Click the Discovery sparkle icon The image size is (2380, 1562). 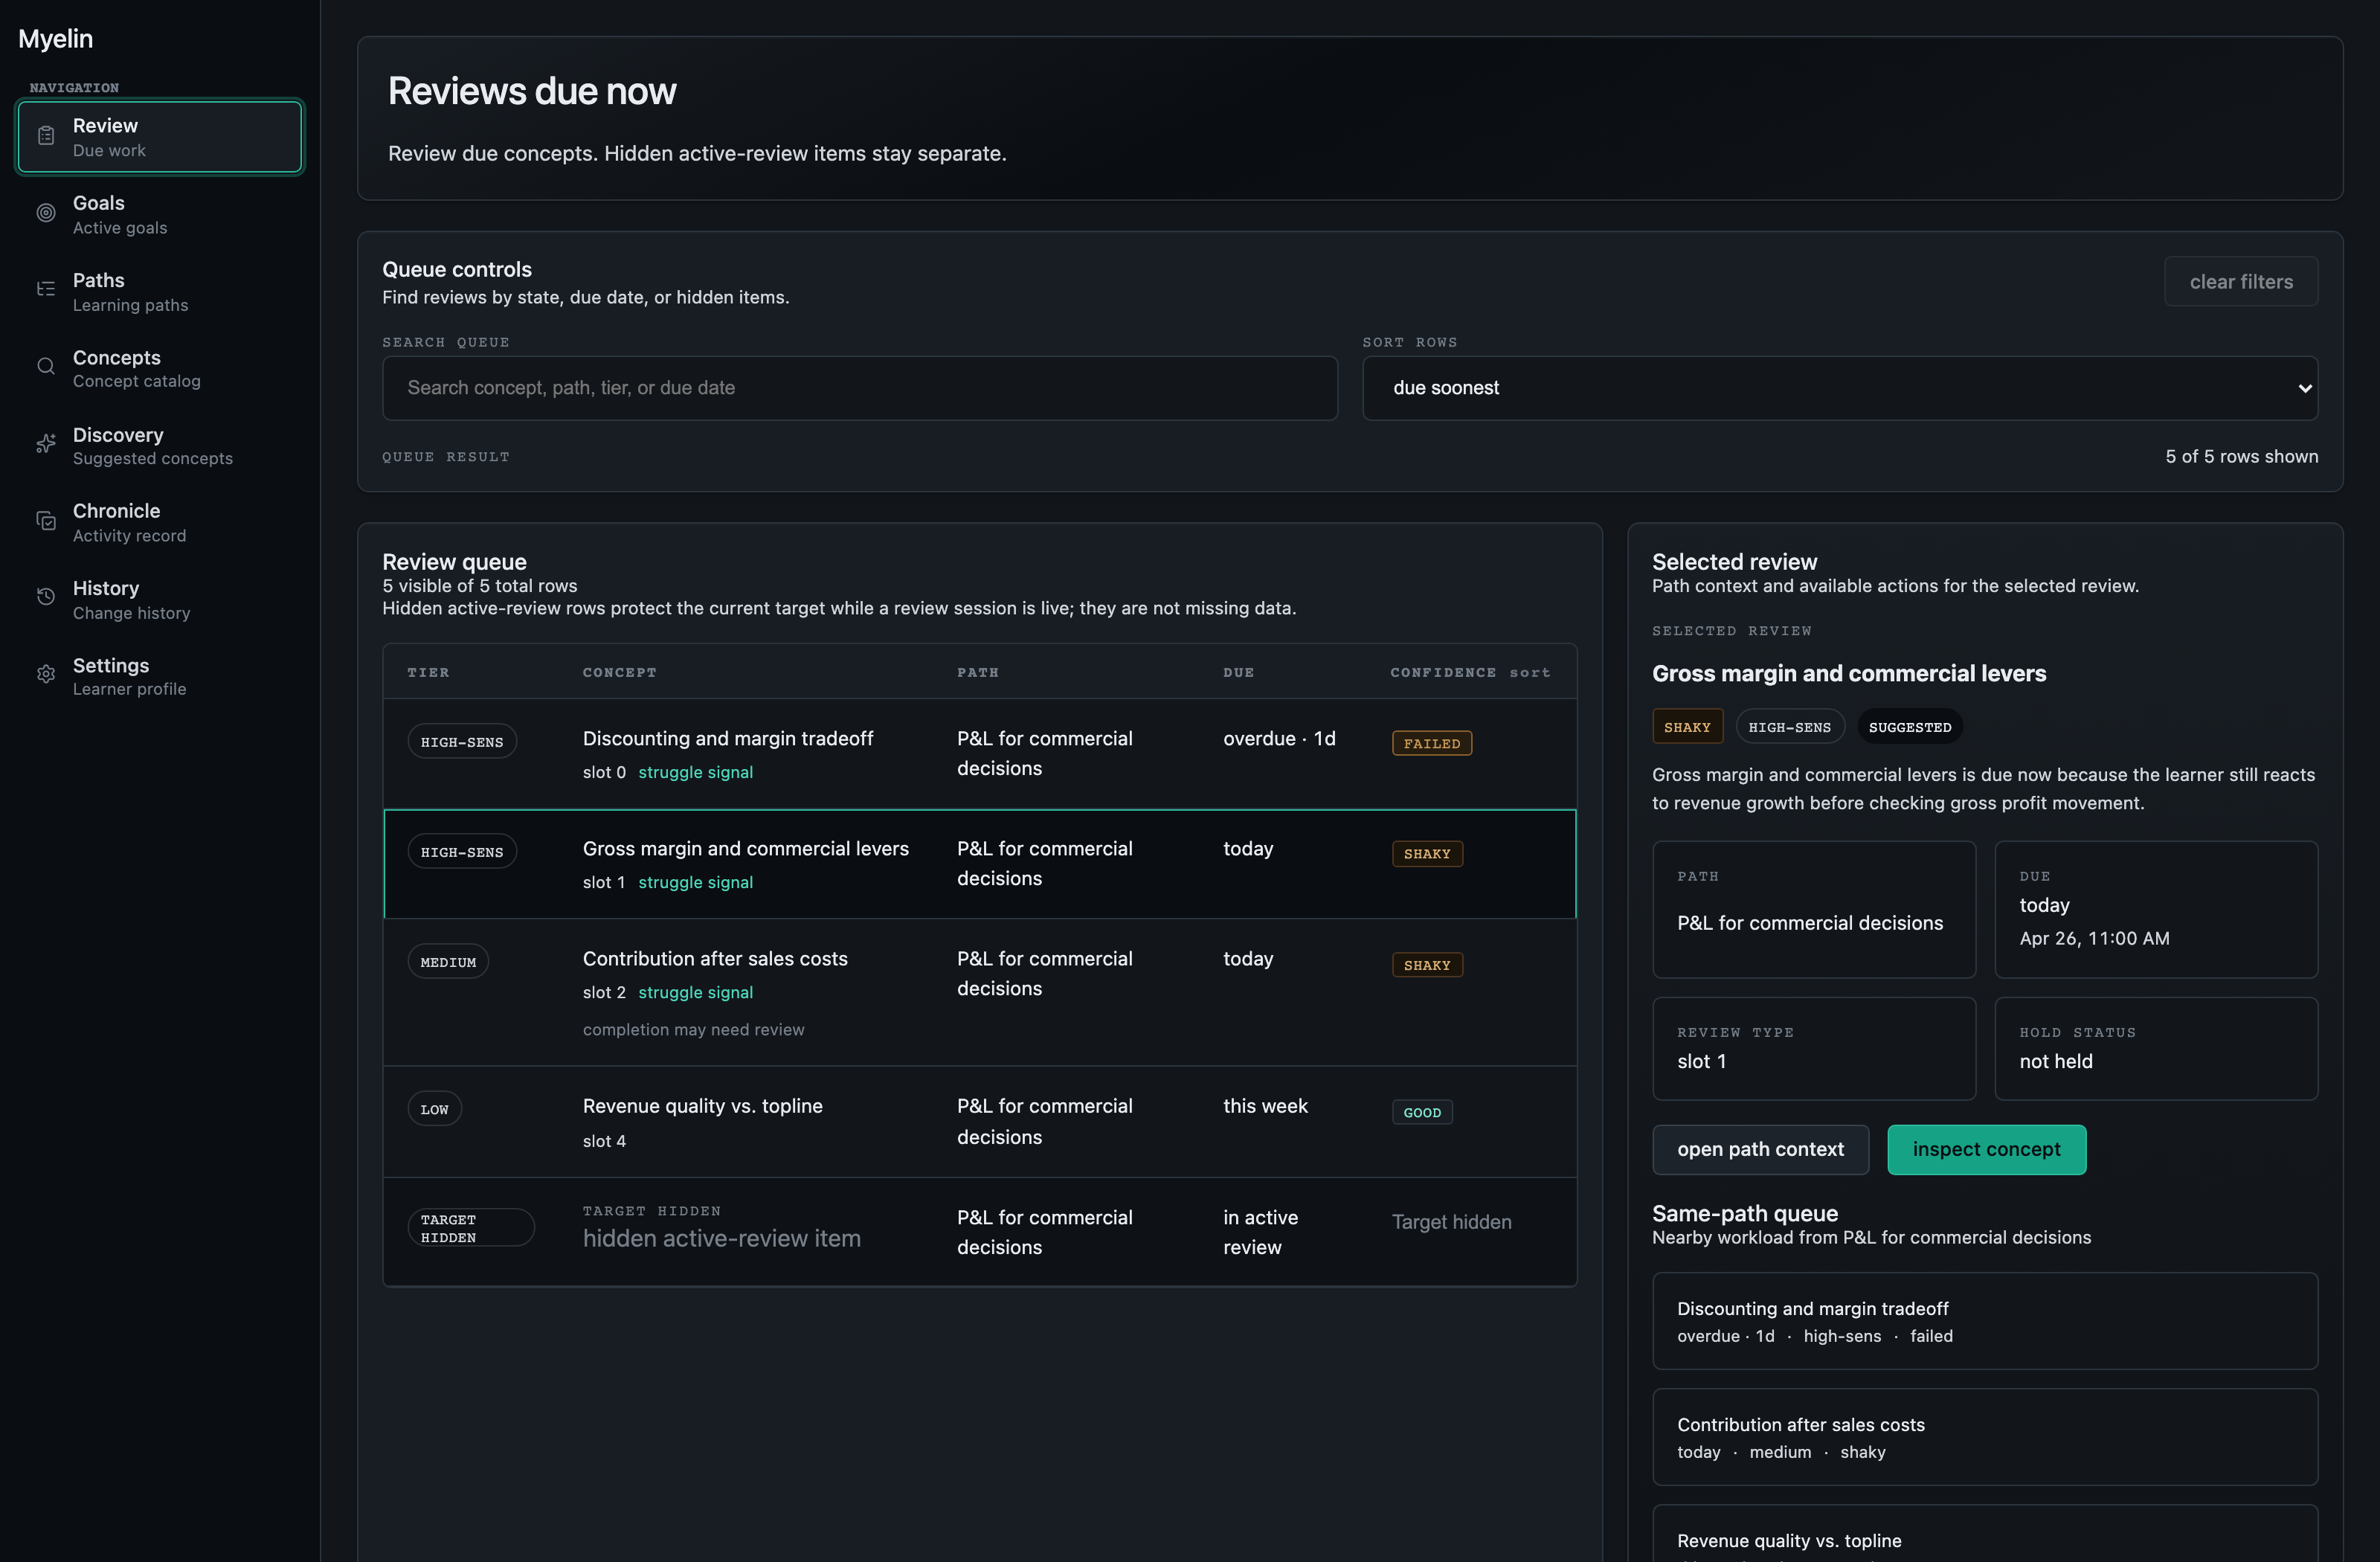[46, 444]
